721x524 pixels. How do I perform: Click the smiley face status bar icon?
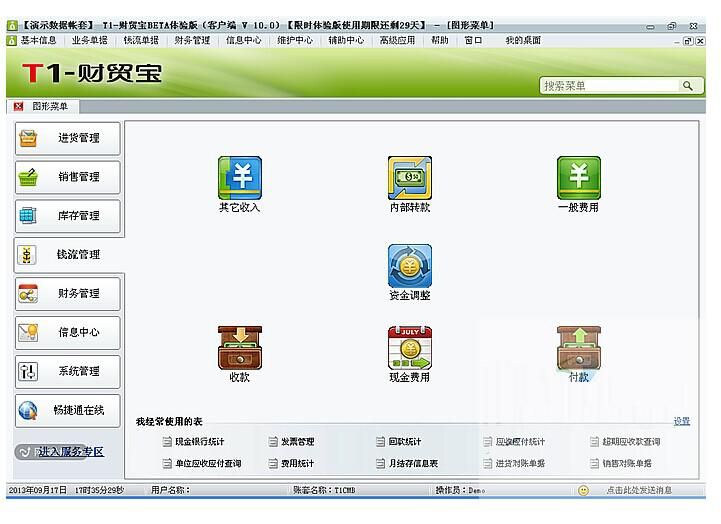coord(583,490)
